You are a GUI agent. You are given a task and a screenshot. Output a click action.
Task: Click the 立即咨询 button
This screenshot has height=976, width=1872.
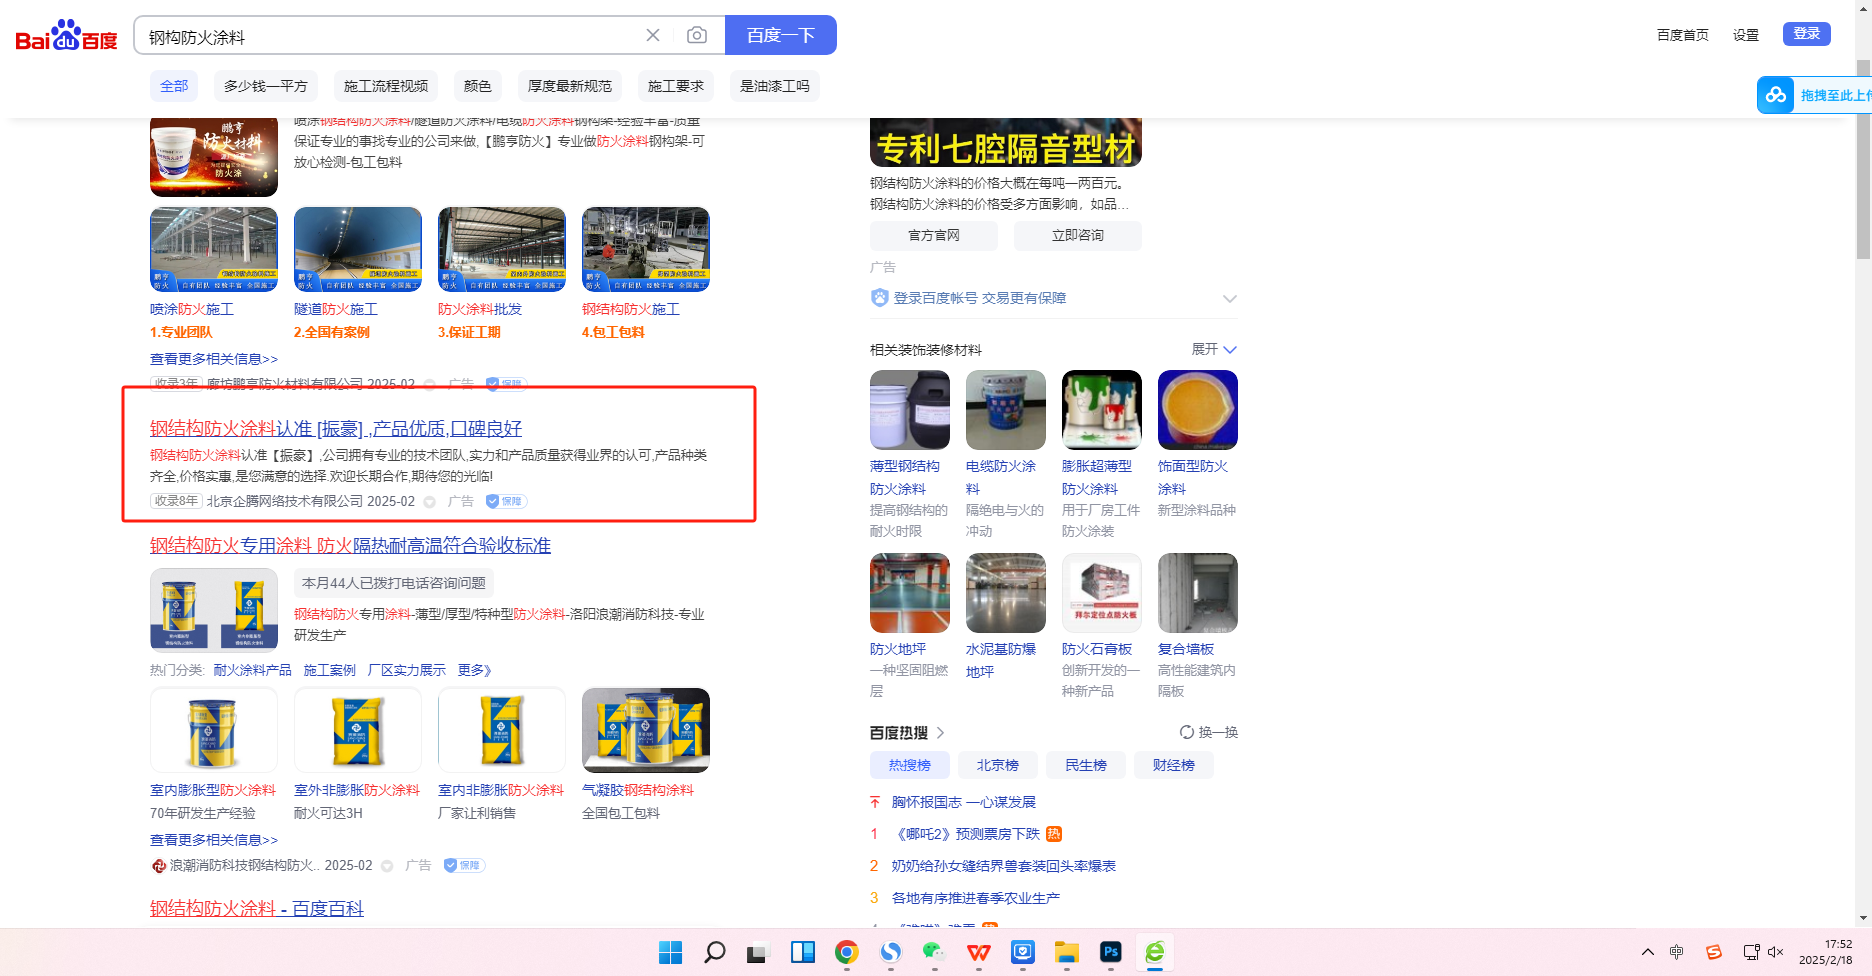[x=1078, y=236]
